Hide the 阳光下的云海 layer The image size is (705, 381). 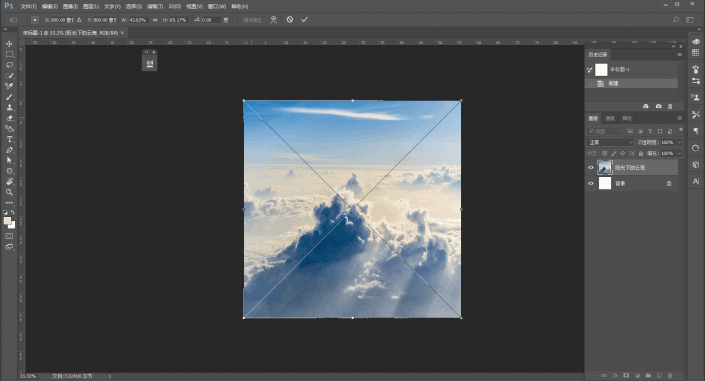click(591, 167)
